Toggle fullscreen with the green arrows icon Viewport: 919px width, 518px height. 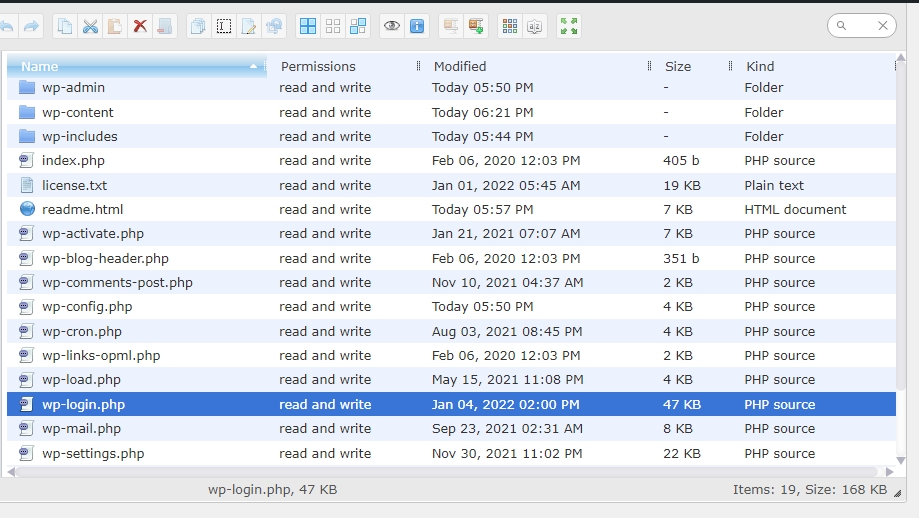569,26
